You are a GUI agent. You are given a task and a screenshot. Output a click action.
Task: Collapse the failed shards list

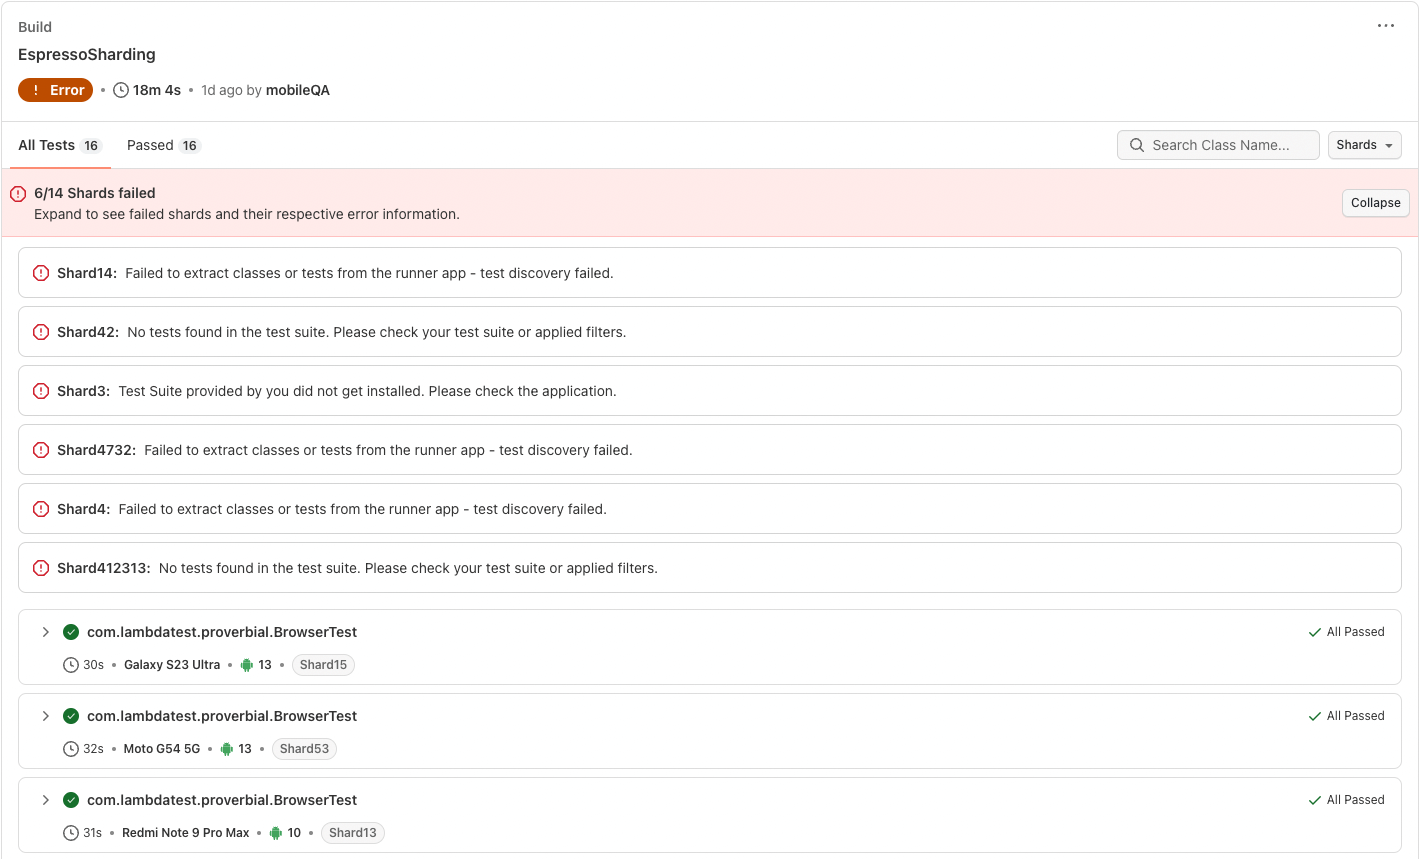pos(1375,203)
